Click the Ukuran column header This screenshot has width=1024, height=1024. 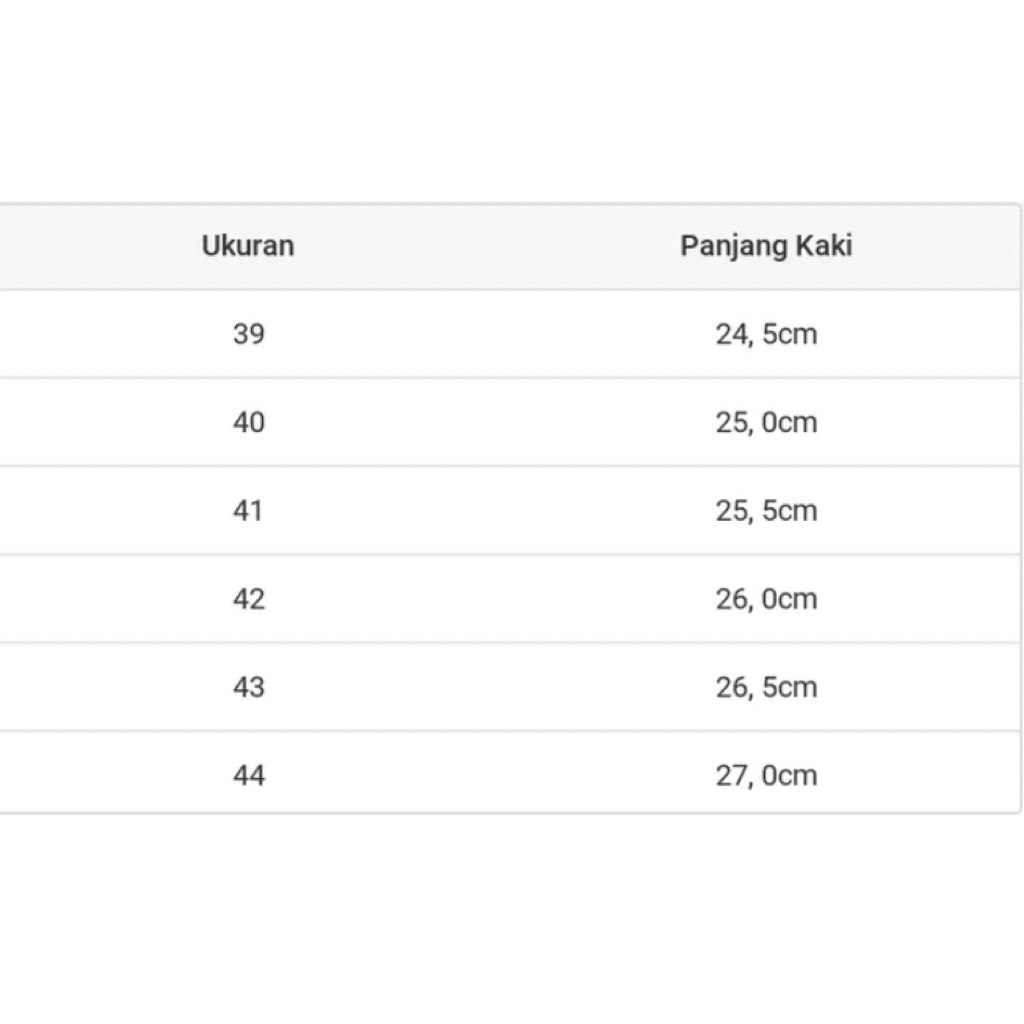pyautogui.click(x=248, y=246)
